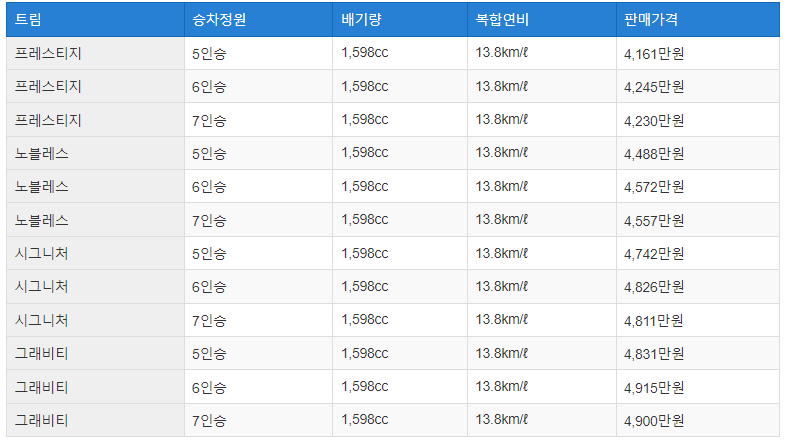Click 13.8km/ℓ in the 4,915만원 row
Screen dimensions: 787x443
[502, 386]
